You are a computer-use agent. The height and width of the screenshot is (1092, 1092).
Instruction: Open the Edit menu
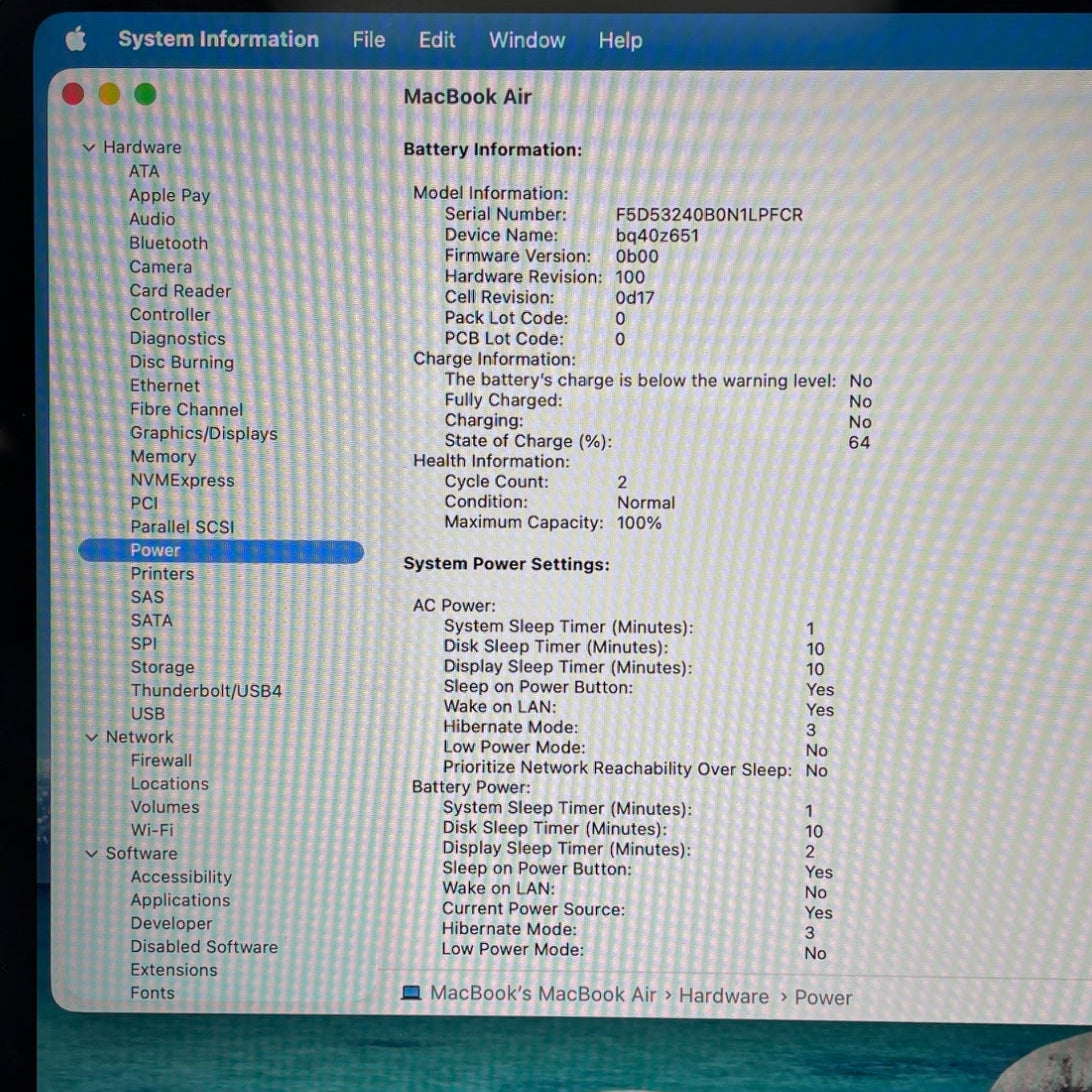[x=437, y=40]
